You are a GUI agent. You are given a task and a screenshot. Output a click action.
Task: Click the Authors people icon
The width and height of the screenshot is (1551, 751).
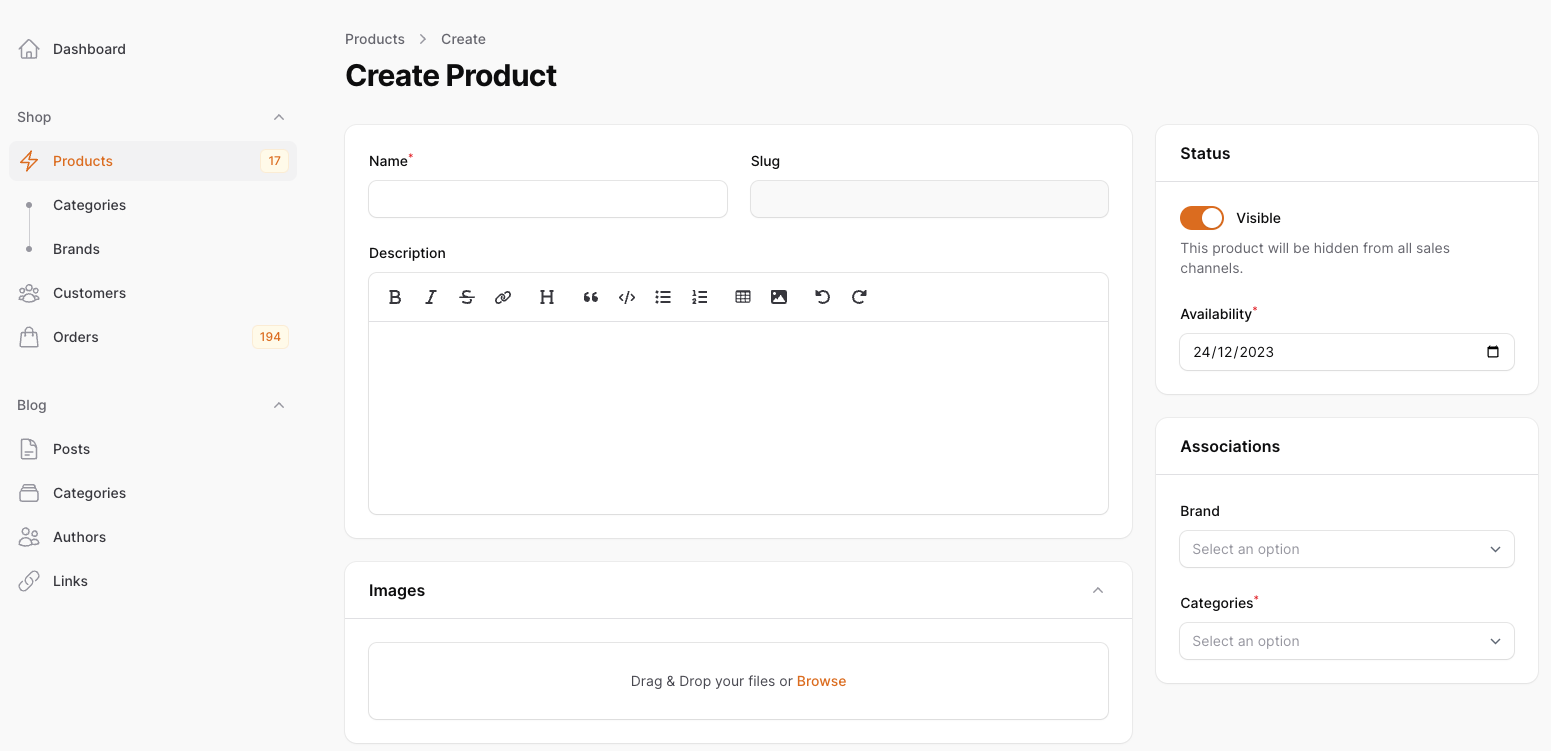coord(29,537)
